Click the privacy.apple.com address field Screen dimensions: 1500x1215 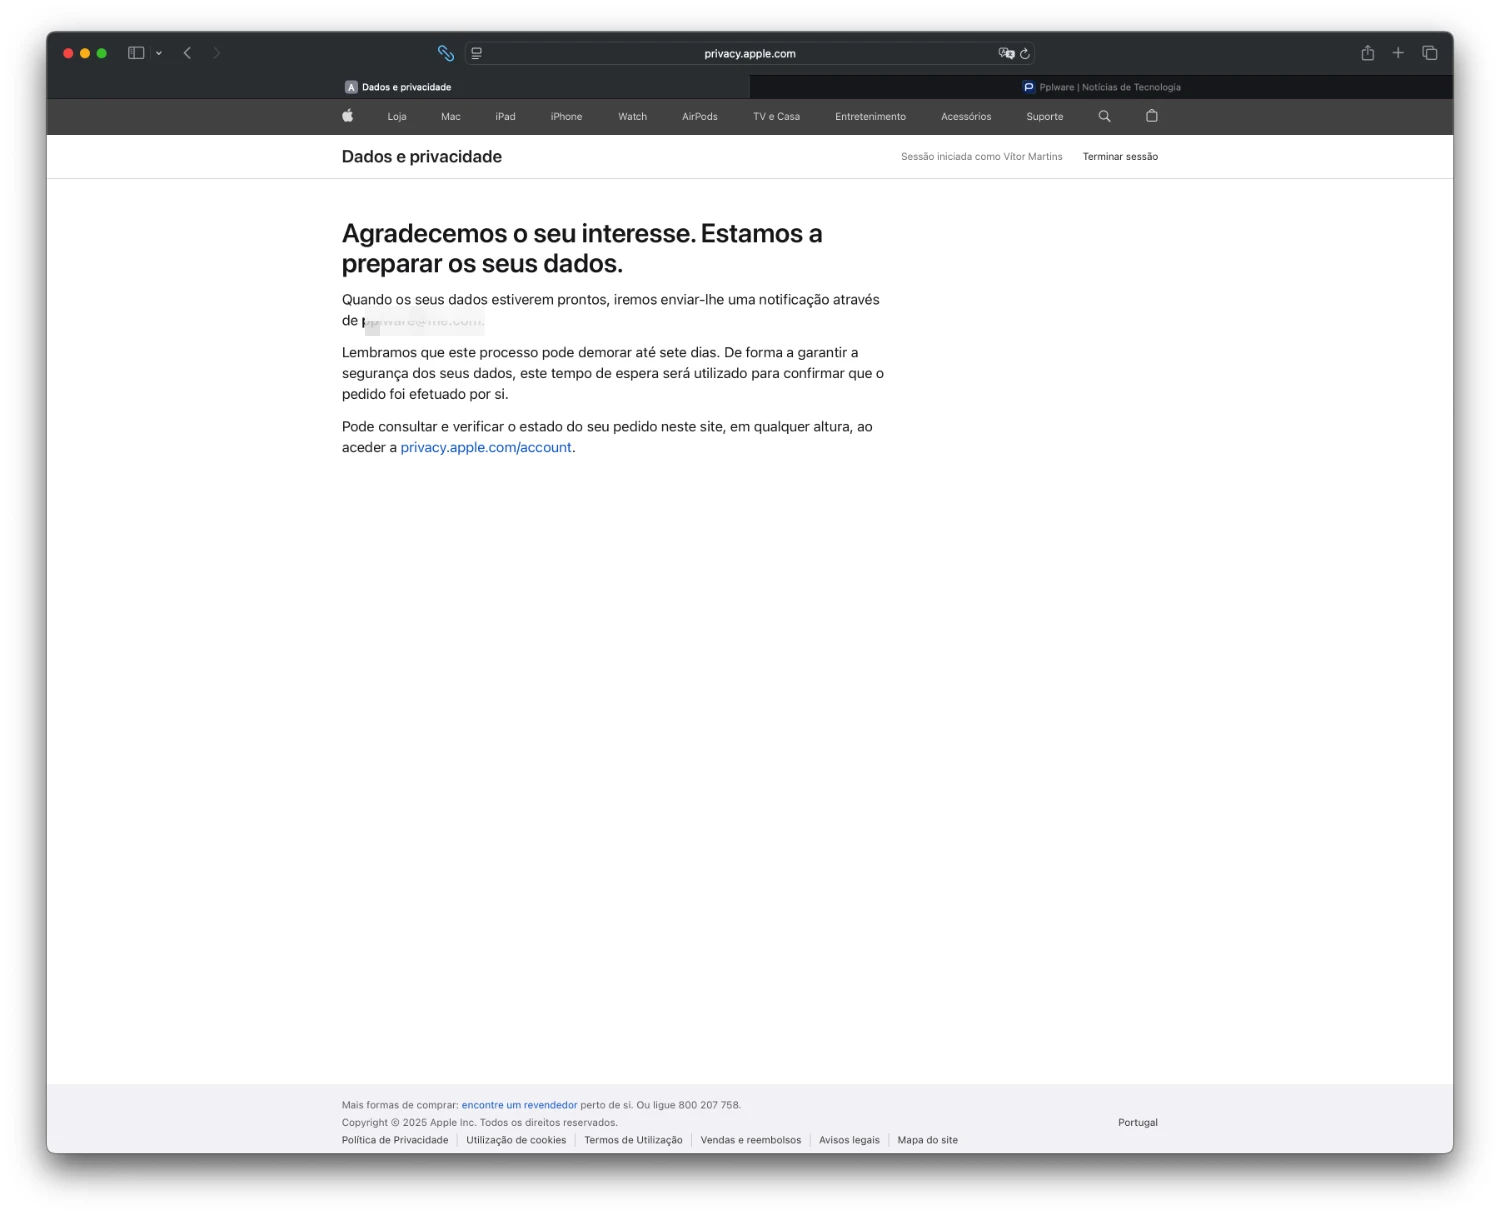749,54
